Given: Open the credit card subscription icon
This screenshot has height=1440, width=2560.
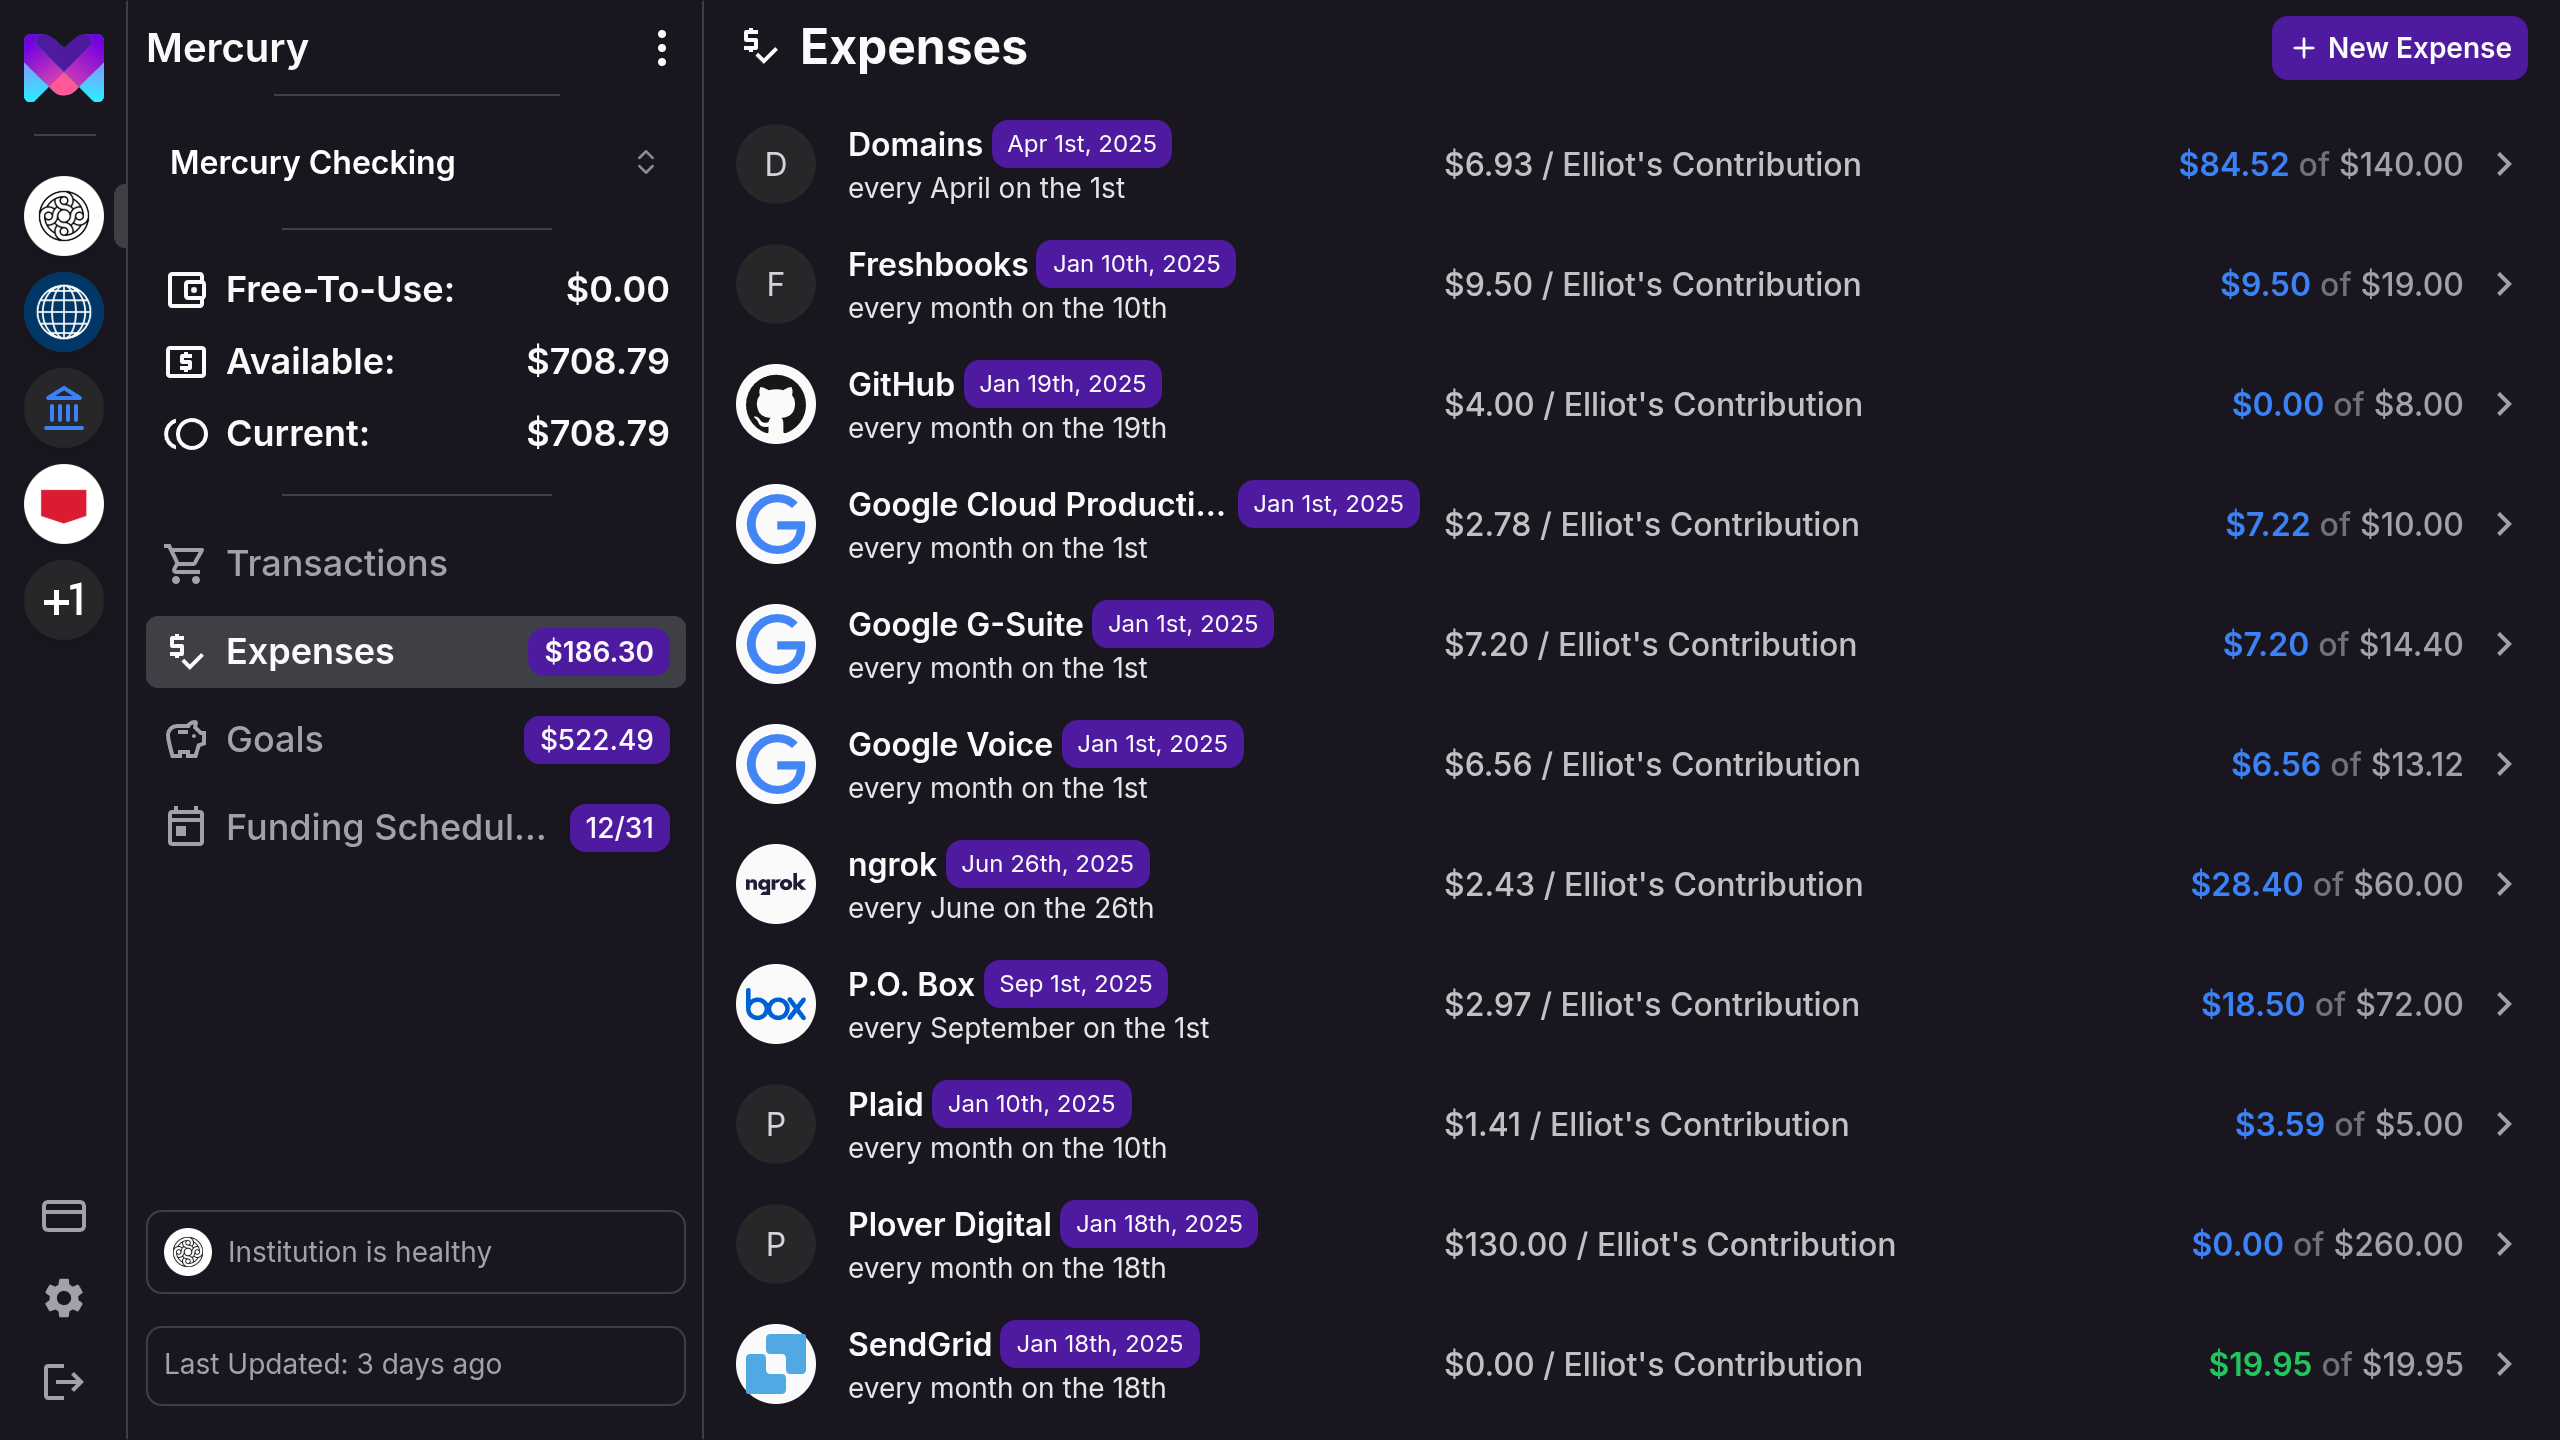Looking at the screenshot, I should [64, 1216].
